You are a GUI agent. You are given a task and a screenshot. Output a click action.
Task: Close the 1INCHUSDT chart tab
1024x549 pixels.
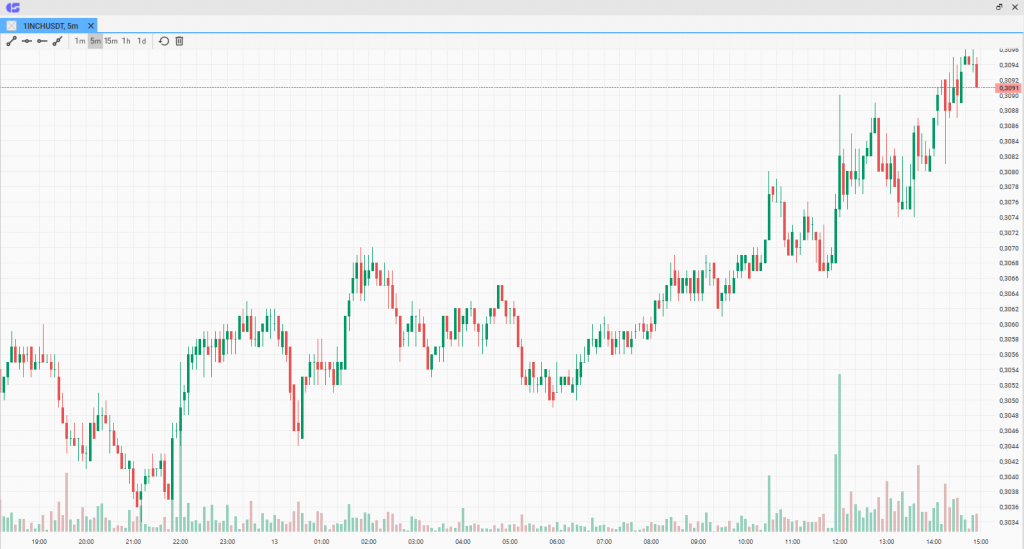coord(91,26)
